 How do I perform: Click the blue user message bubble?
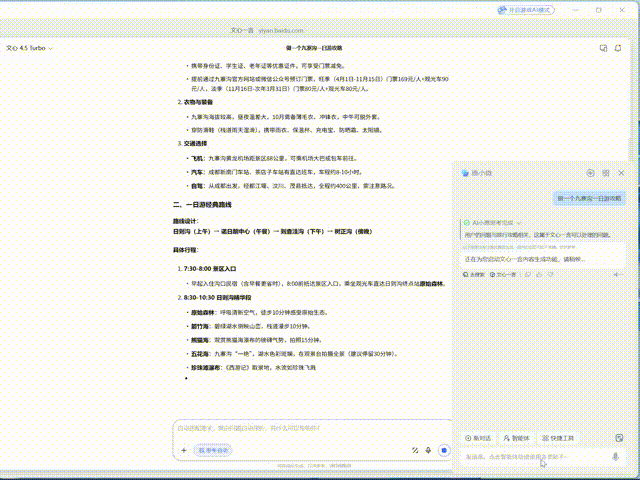588,199
